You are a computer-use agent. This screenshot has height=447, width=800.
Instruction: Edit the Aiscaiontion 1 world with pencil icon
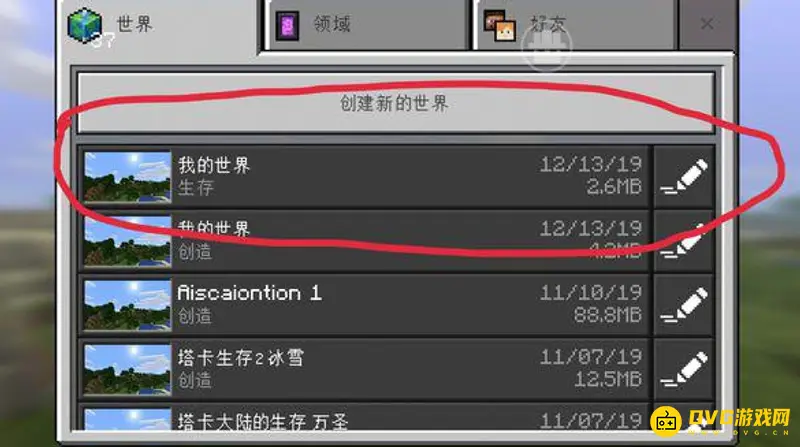684,305
